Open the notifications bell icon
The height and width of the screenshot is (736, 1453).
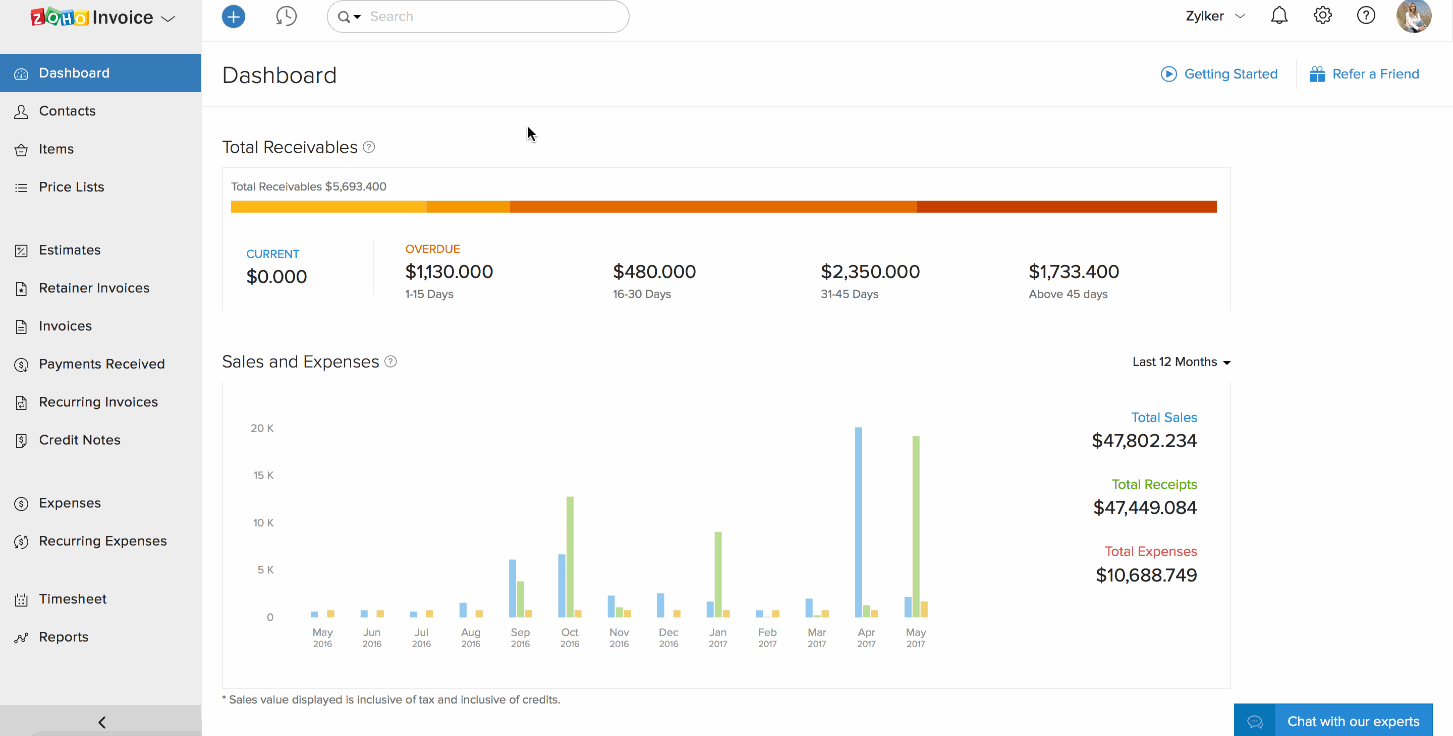(1278, 16)
